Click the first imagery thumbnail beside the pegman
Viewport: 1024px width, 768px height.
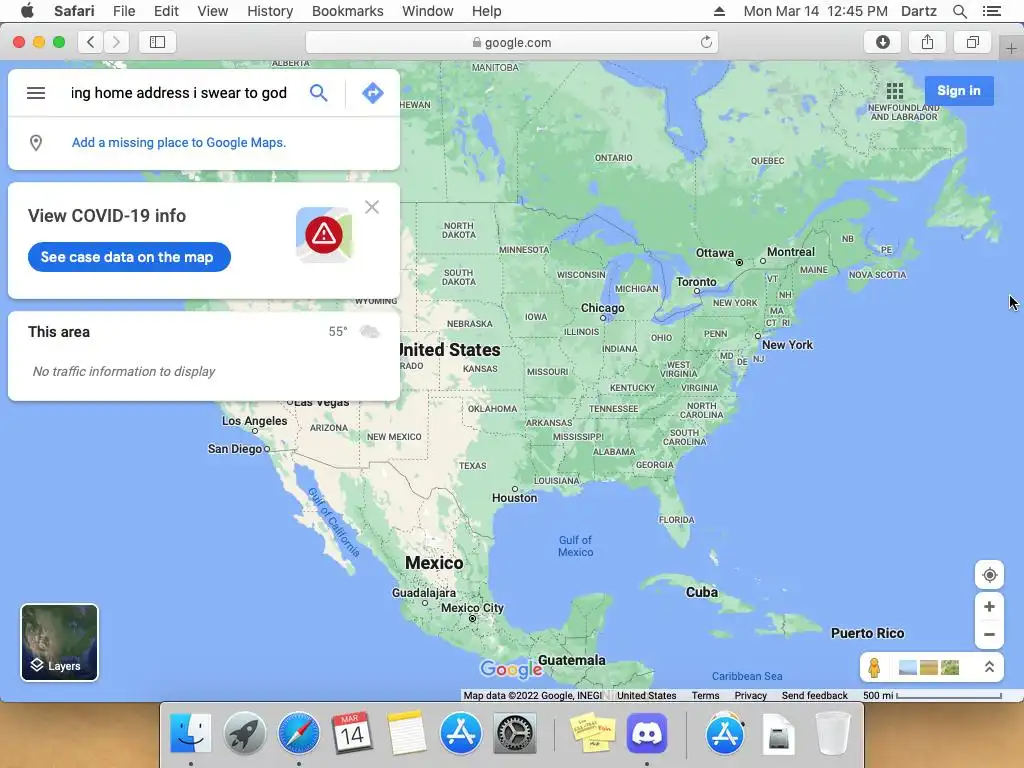tap(908, 667)
